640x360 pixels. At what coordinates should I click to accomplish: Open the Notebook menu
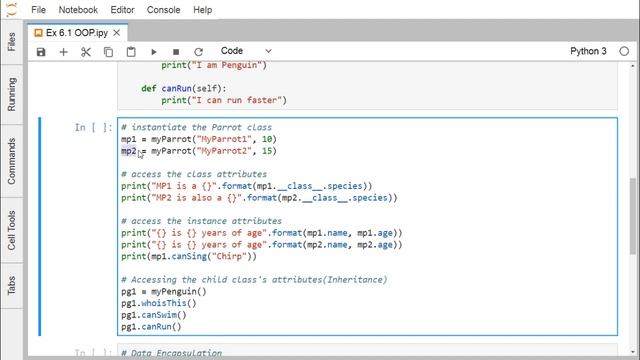click(x=78, y=10)
